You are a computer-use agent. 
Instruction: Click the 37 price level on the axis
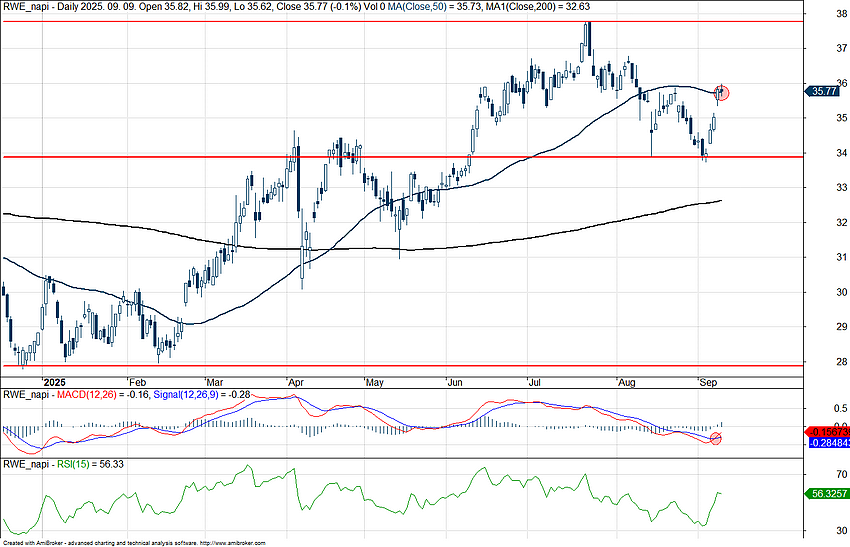(841, 48)
